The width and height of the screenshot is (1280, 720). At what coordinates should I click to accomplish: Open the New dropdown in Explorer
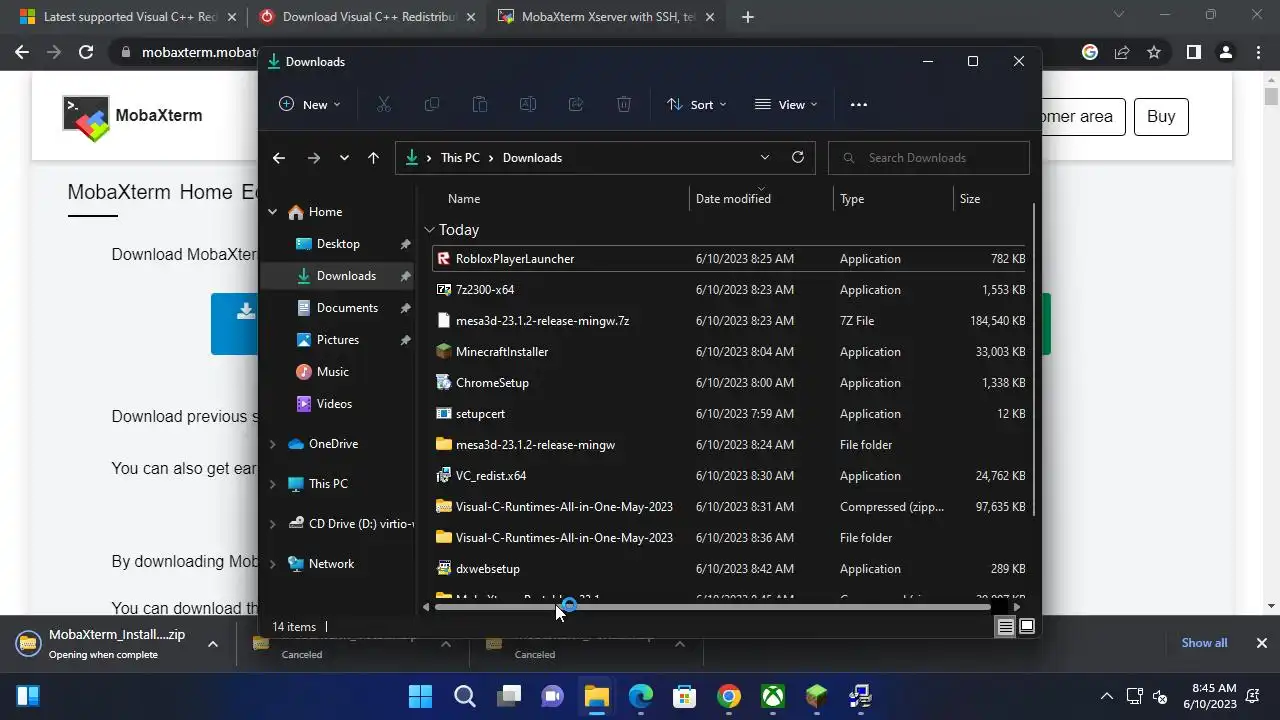[x=310, y=104]
